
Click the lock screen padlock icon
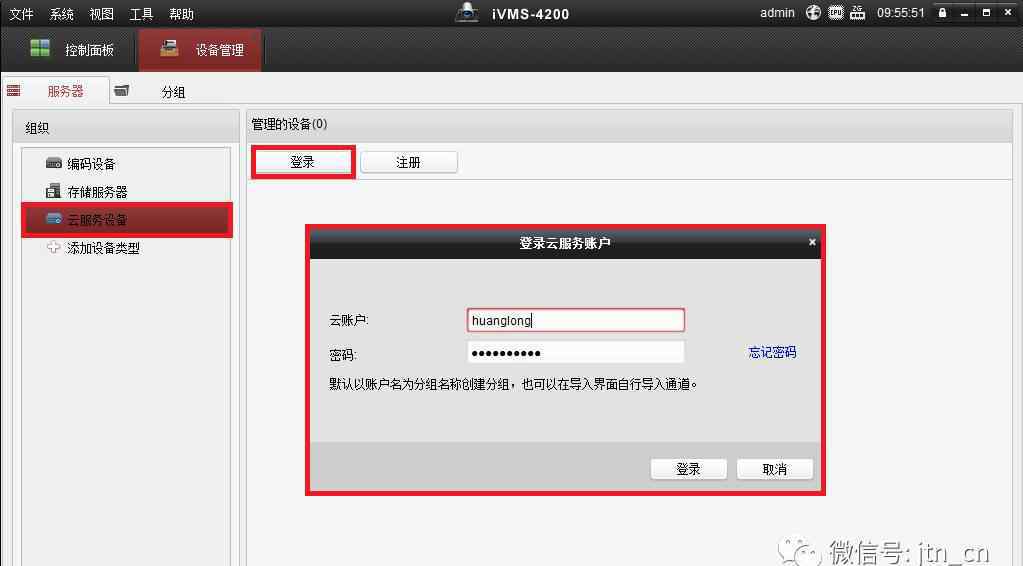click(941, 13)
